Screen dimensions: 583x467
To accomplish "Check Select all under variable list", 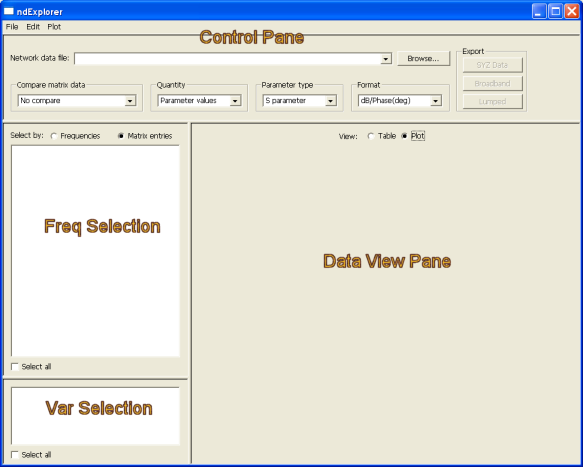I will tap(15, 455).
